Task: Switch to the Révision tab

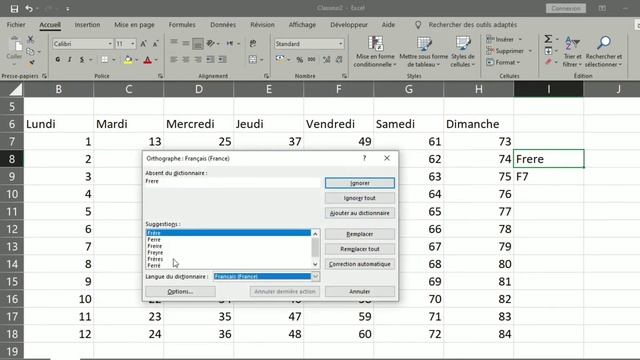Action: pos(262,25)
